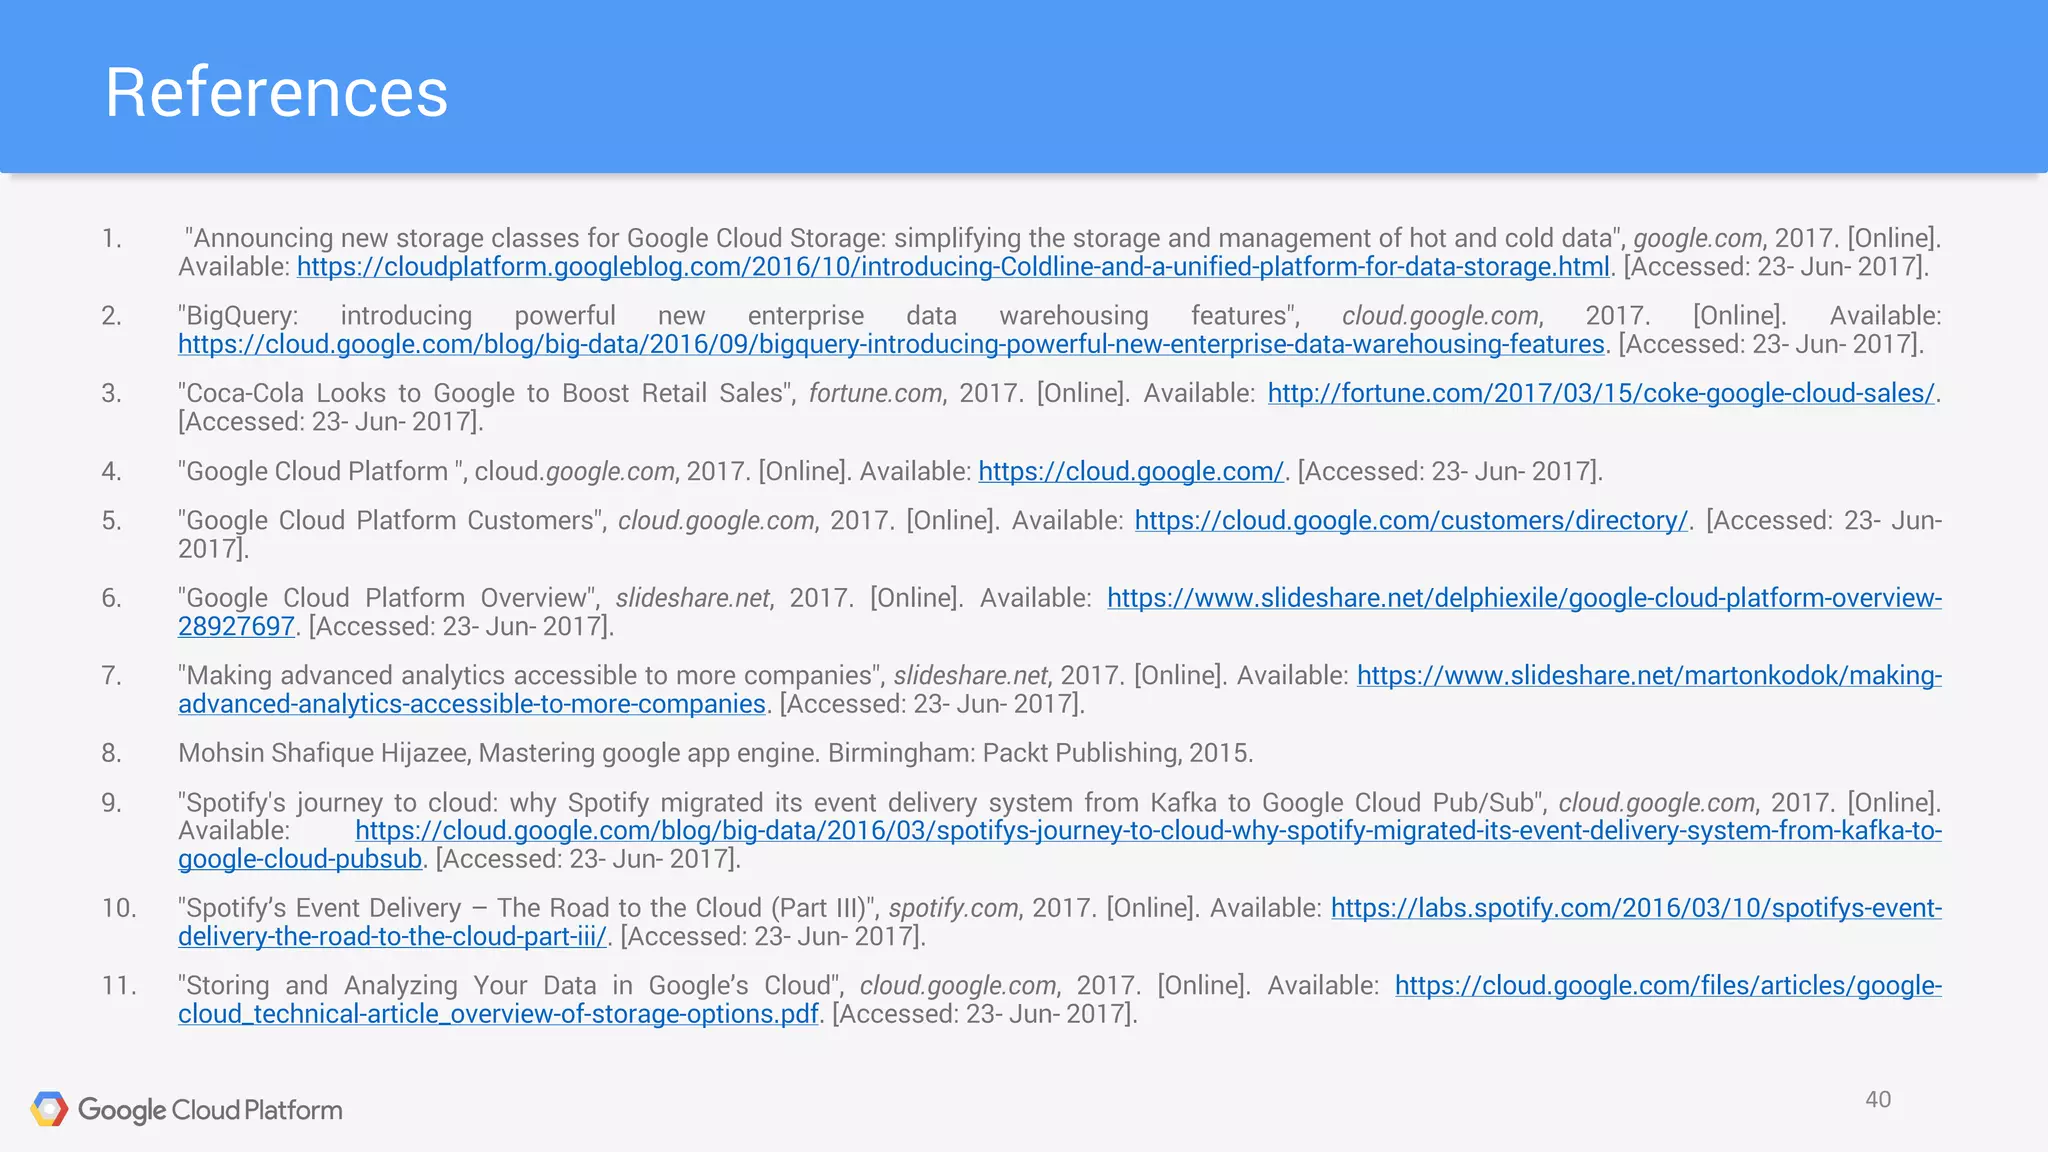The image size is (2048, 1152).
Task: Open the fortune.com coke-google-cloud-sales link
Action: tap(1601, 393)
